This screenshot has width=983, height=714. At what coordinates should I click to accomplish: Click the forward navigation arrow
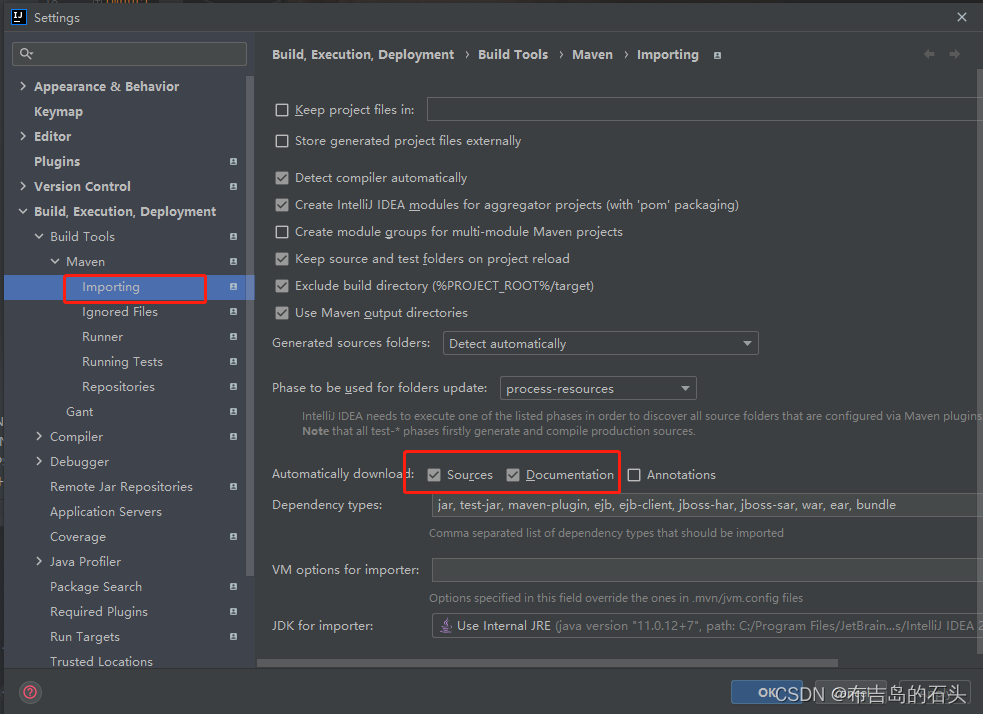tap(954, 55)
